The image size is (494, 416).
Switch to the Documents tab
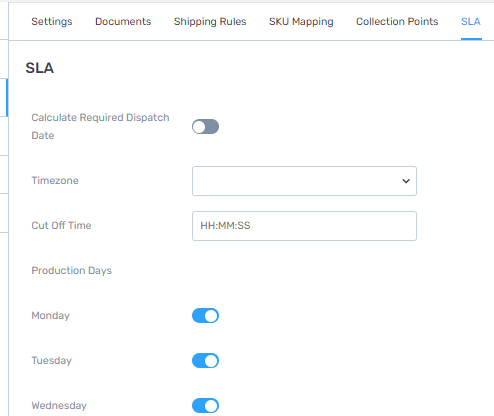click(123, 22)
